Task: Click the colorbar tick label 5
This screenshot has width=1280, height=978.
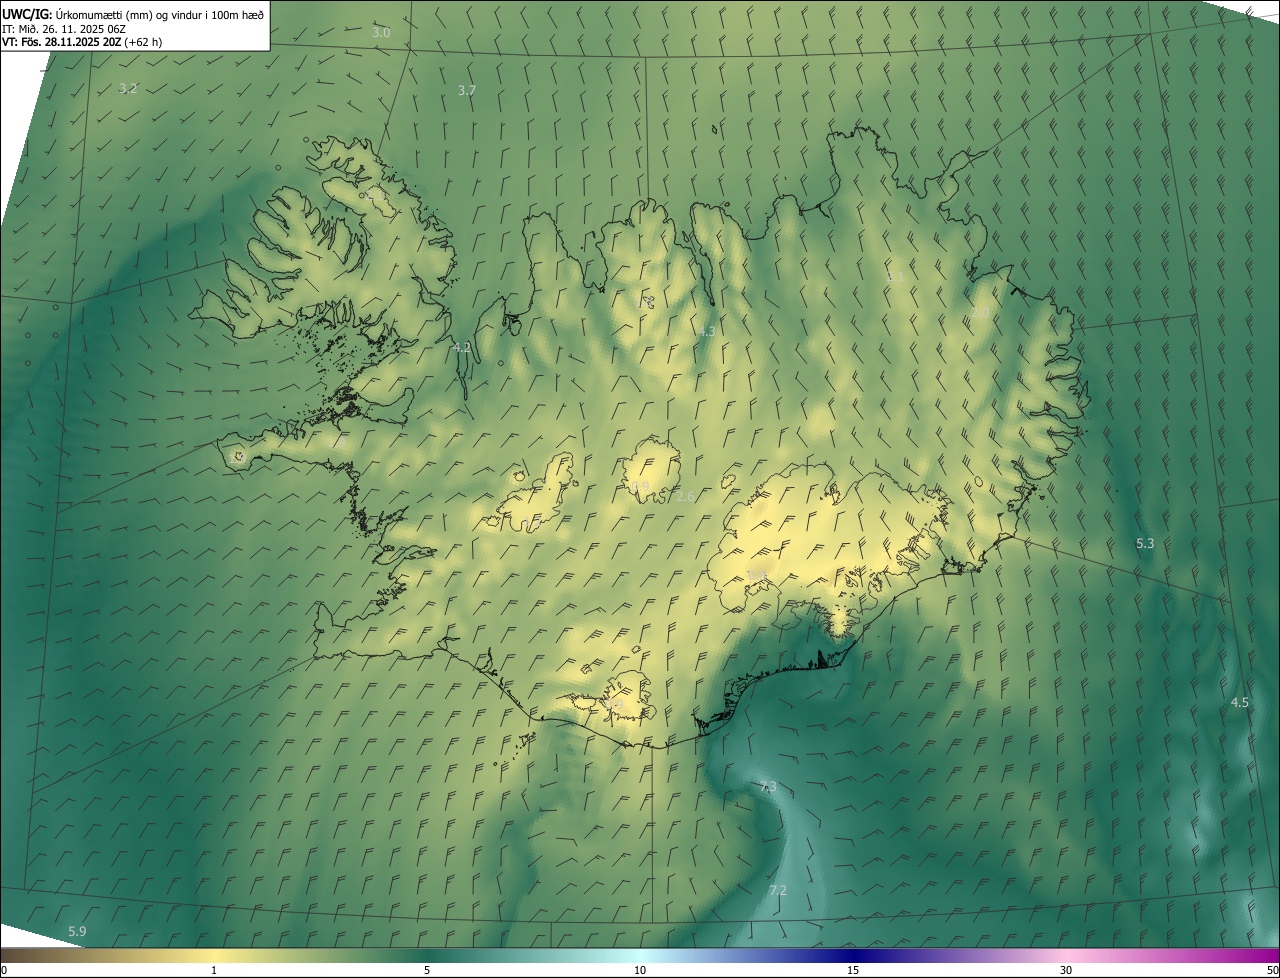Action: 427,971
